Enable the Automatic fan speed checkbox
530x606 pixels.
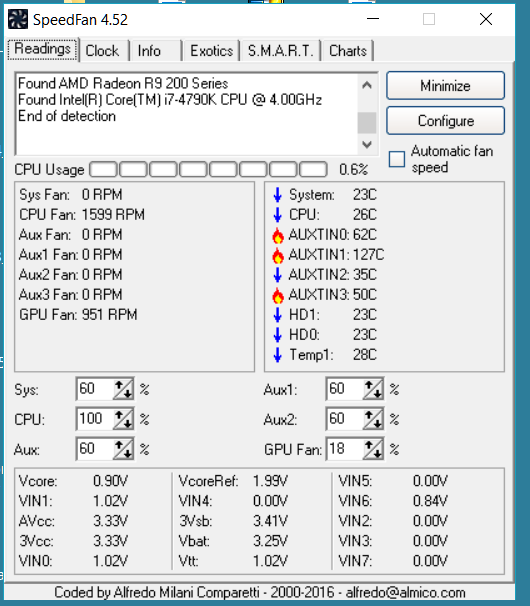397,159
